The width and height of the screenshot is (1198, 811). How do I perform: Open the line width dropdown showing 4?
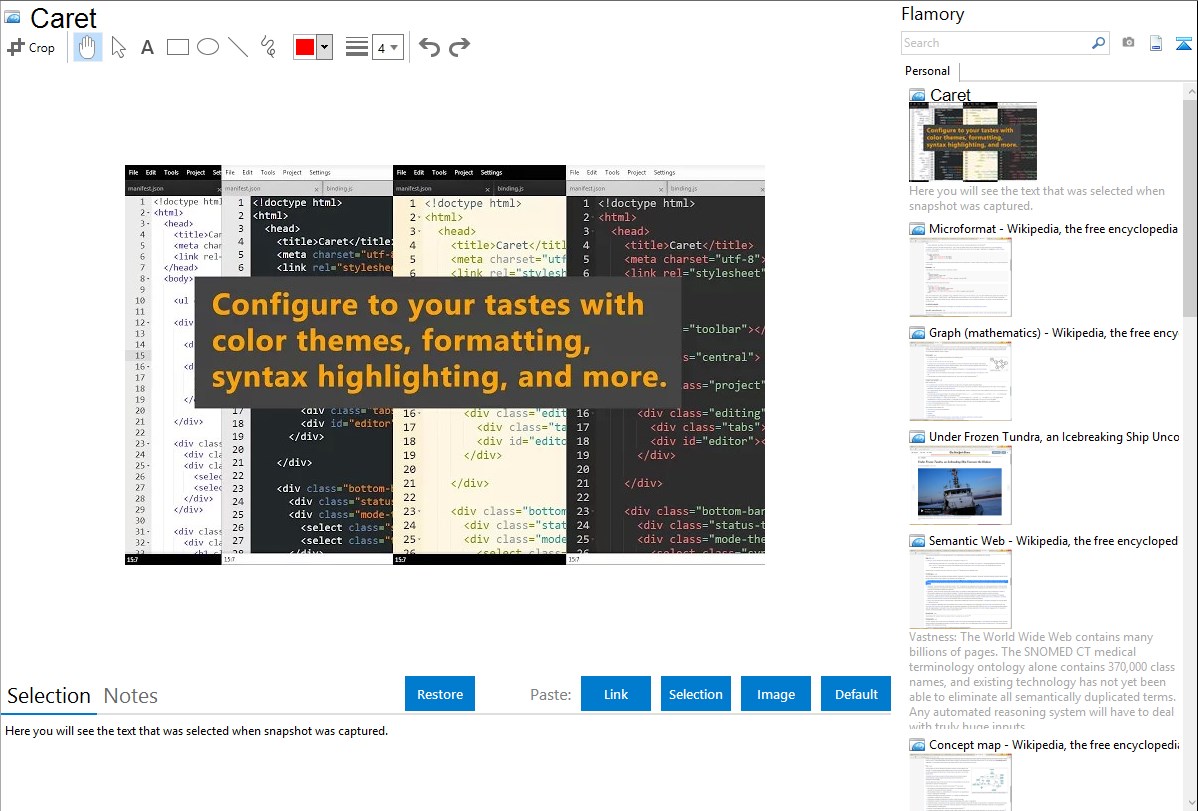(387, 47)
